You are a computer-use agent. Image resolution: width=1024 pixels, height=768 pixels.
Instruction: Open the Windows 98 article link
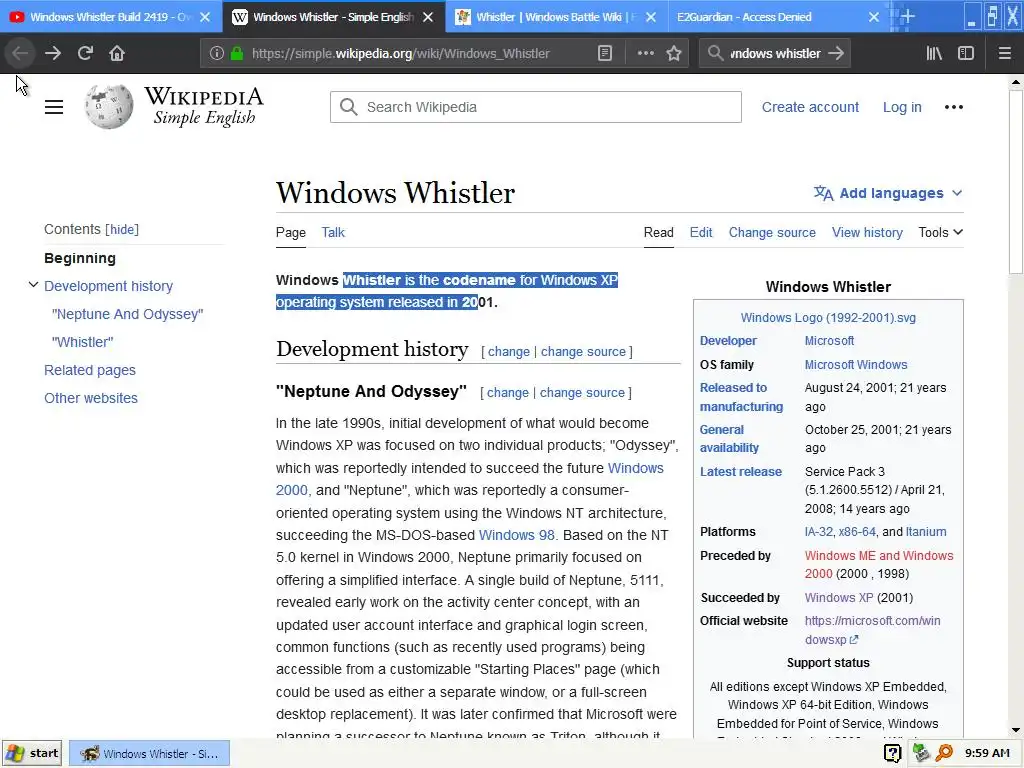tap(516, 536)
